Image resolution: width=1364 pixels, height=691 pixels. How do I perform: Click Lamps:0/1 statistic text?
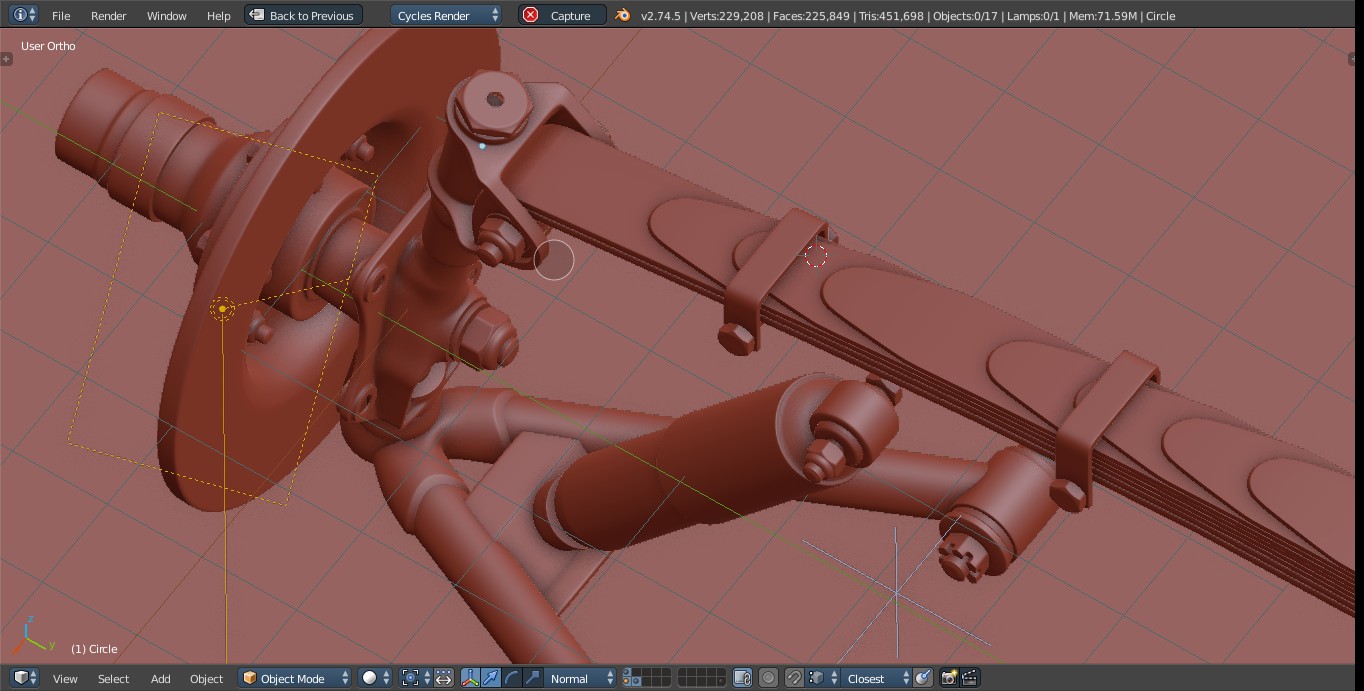point(1031,16)
